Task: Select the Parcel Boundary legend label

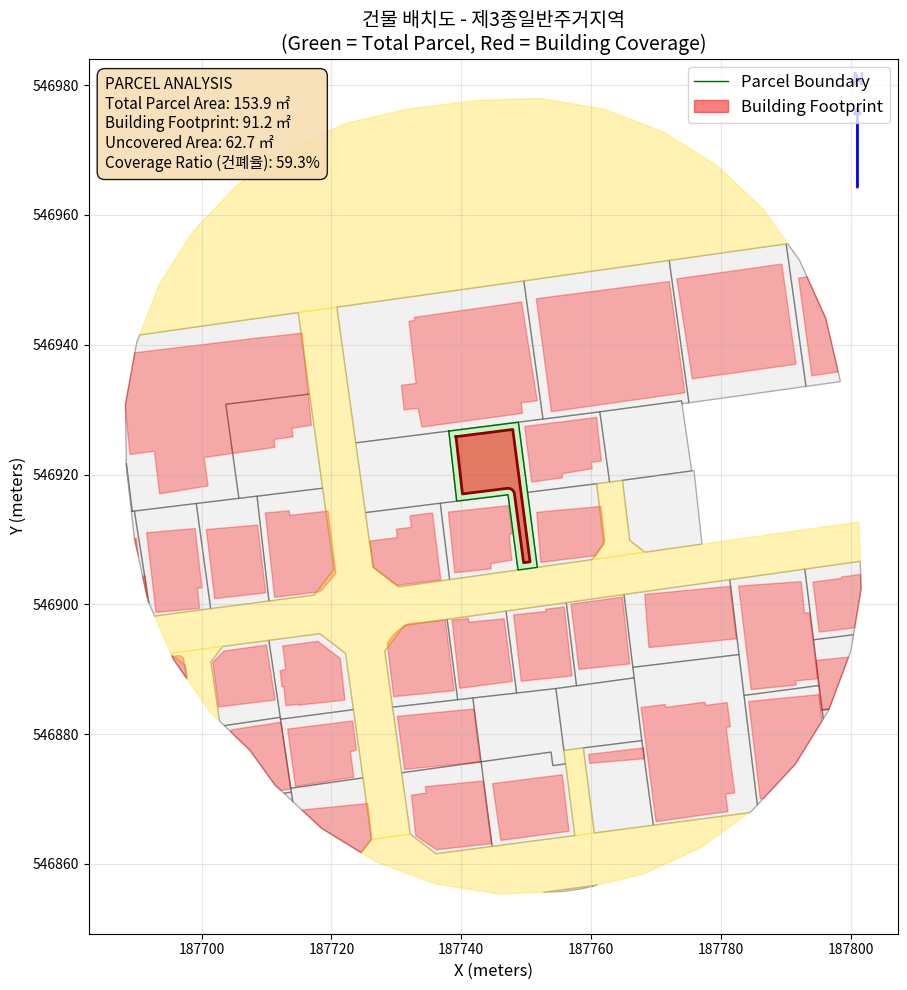Action: pos(805,82)
